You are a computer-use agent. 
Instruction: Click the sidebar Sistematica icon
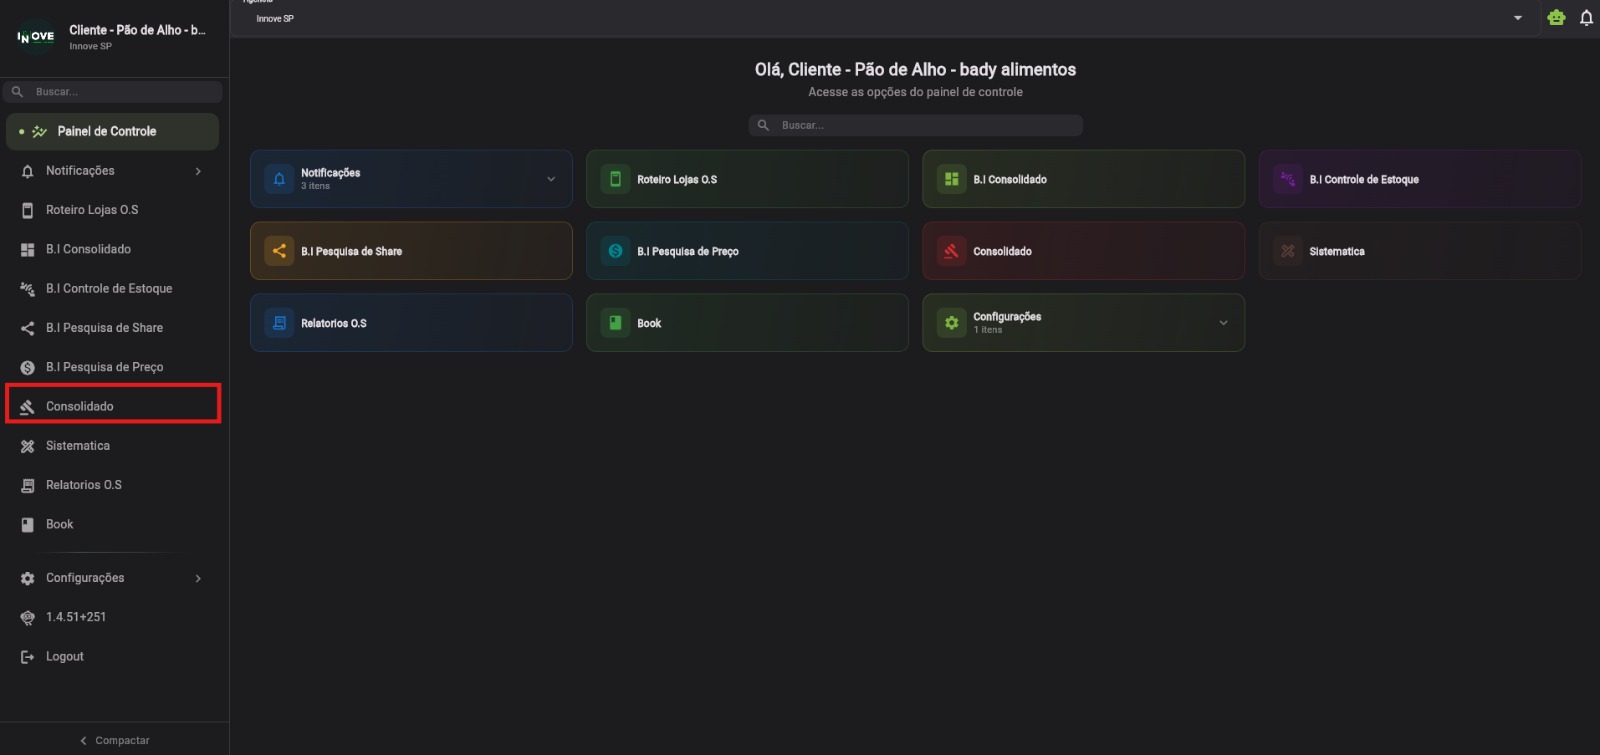[27, 446]
